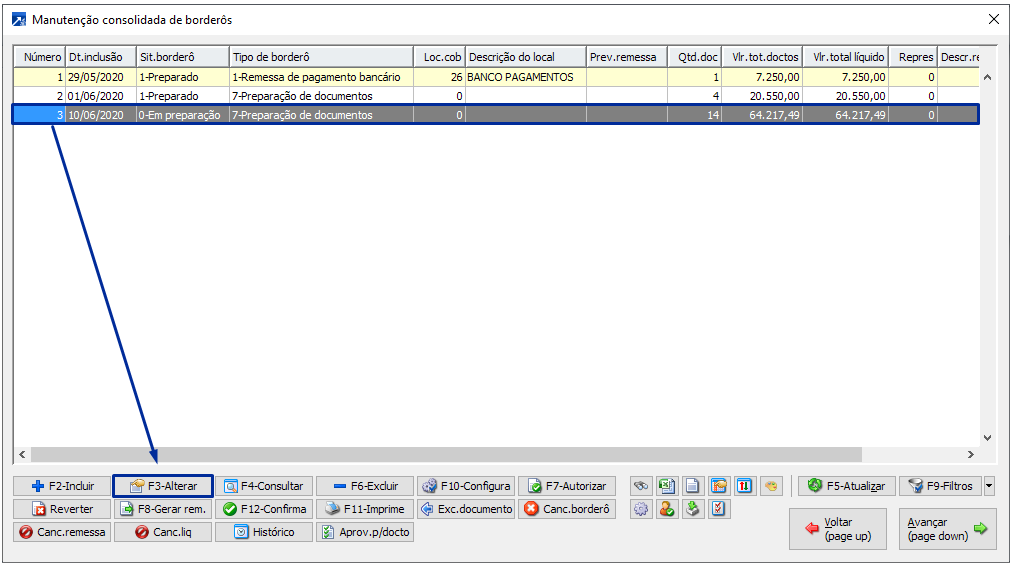Click Vlr.total líquido column header
1015x568 pixels.
pyautogui.click(x=845, y=57)
